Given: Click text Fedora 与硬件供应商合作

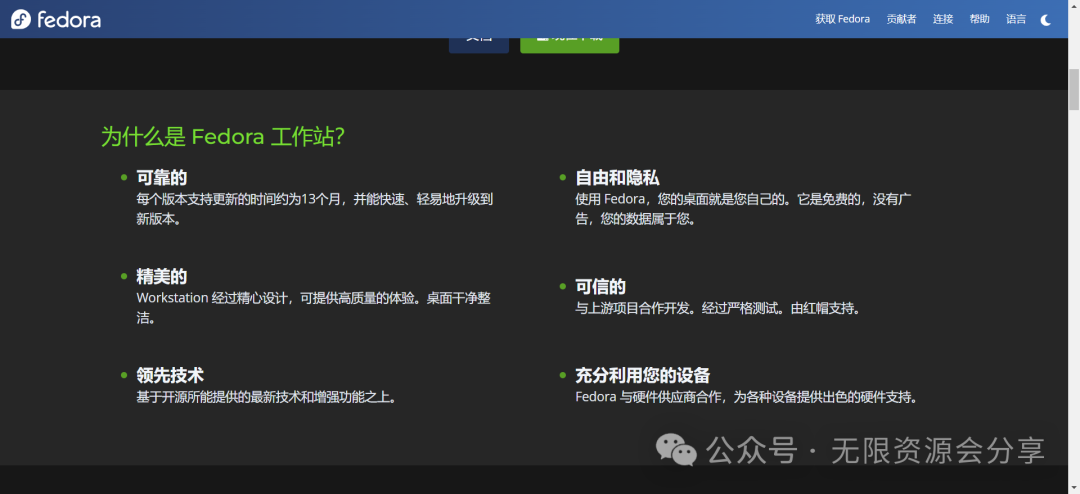Looking at the screenshot, I should coord(747,397).
